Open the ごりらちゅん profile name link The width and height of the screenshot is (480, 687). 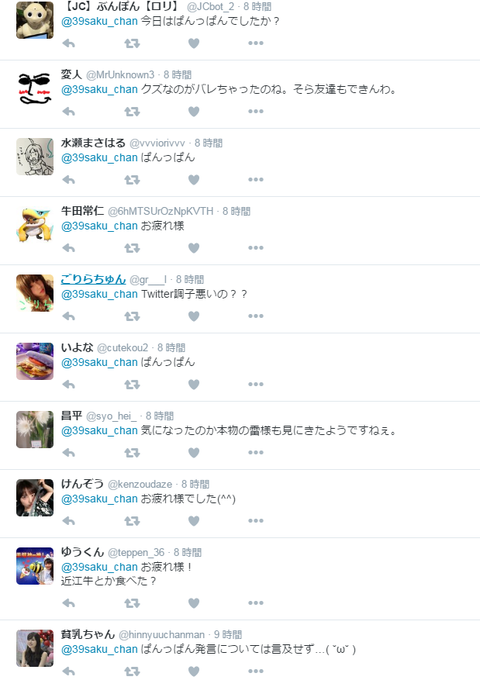point(93,279)
